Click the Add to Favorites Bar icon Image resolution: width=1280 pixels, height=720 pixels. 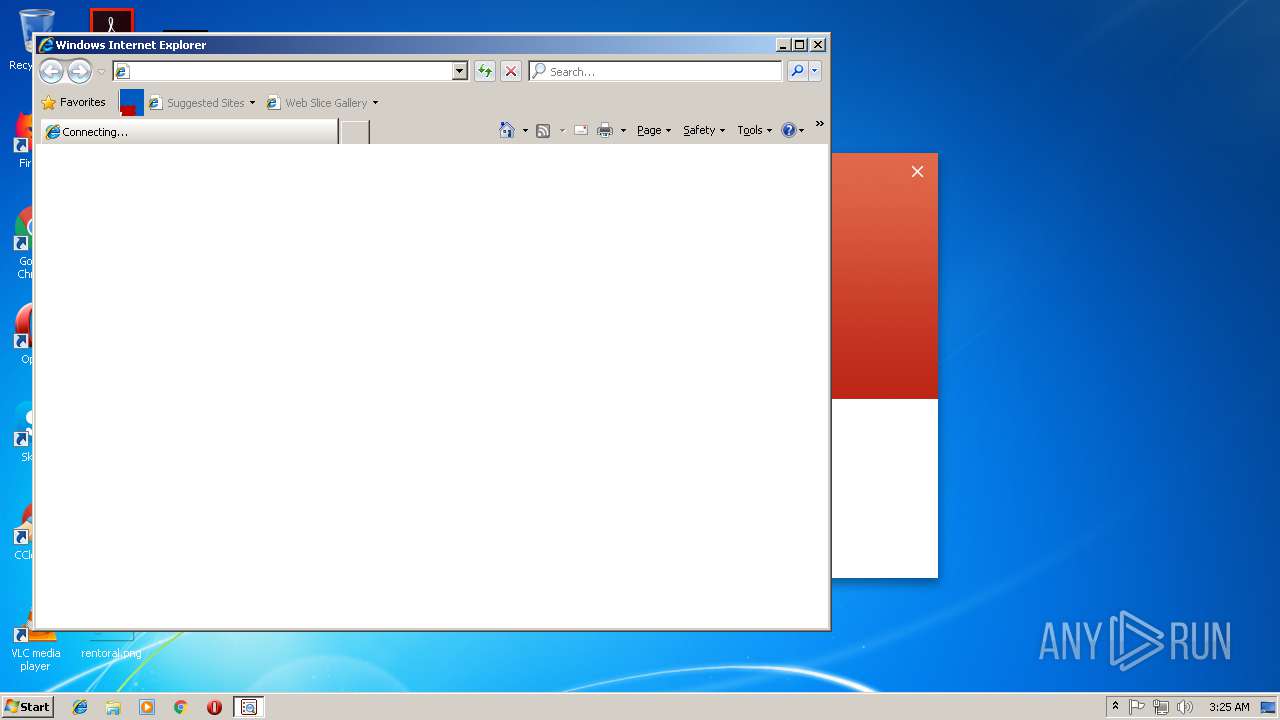131,102
